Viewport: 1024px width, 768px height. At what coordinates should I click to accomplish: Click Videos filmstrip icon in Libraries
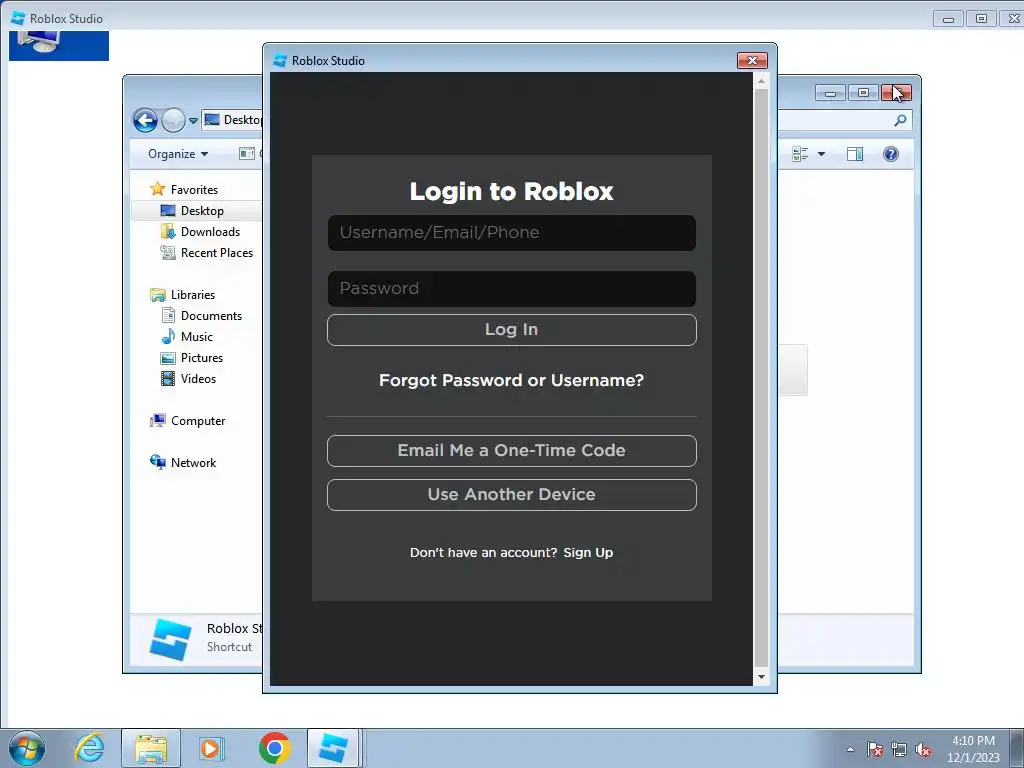(168, 379)
